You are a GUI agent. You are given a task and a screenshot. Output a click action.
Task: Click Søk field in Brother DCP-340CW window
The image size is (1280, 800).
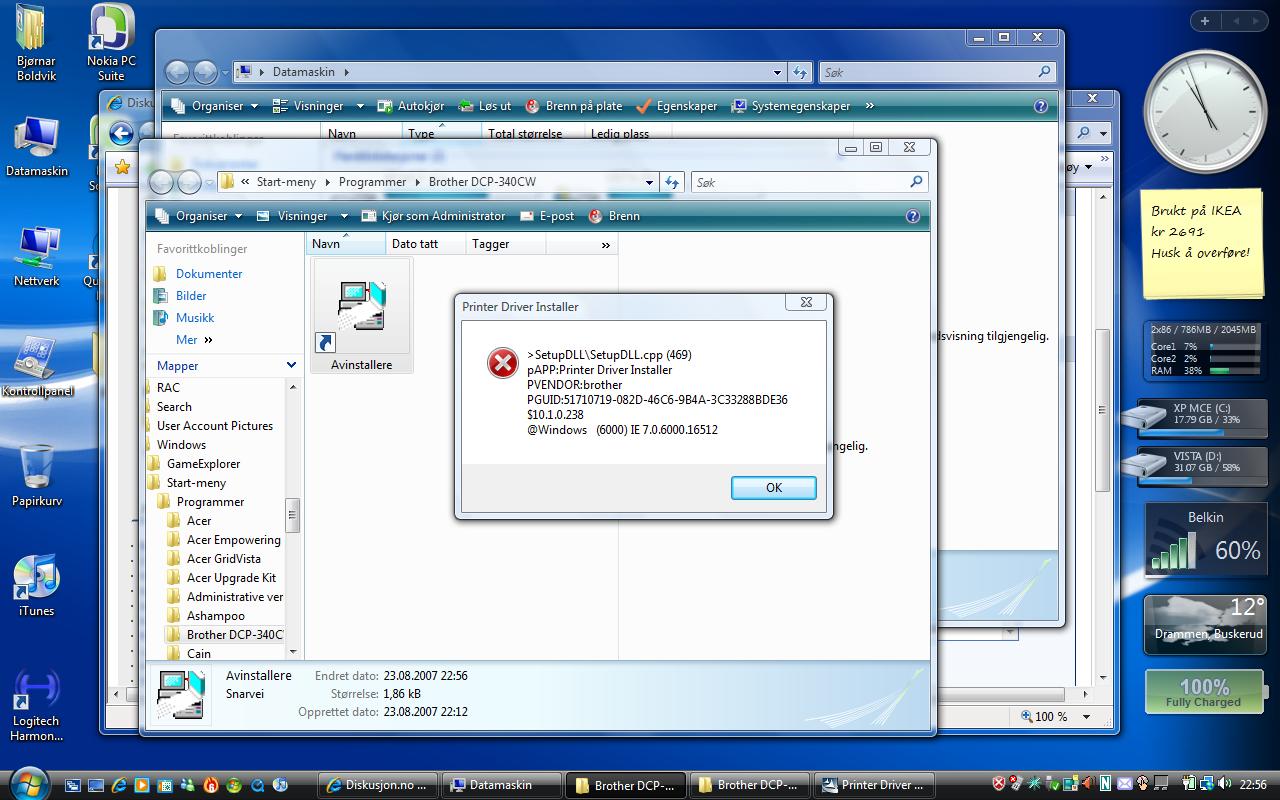pos(808,182)
